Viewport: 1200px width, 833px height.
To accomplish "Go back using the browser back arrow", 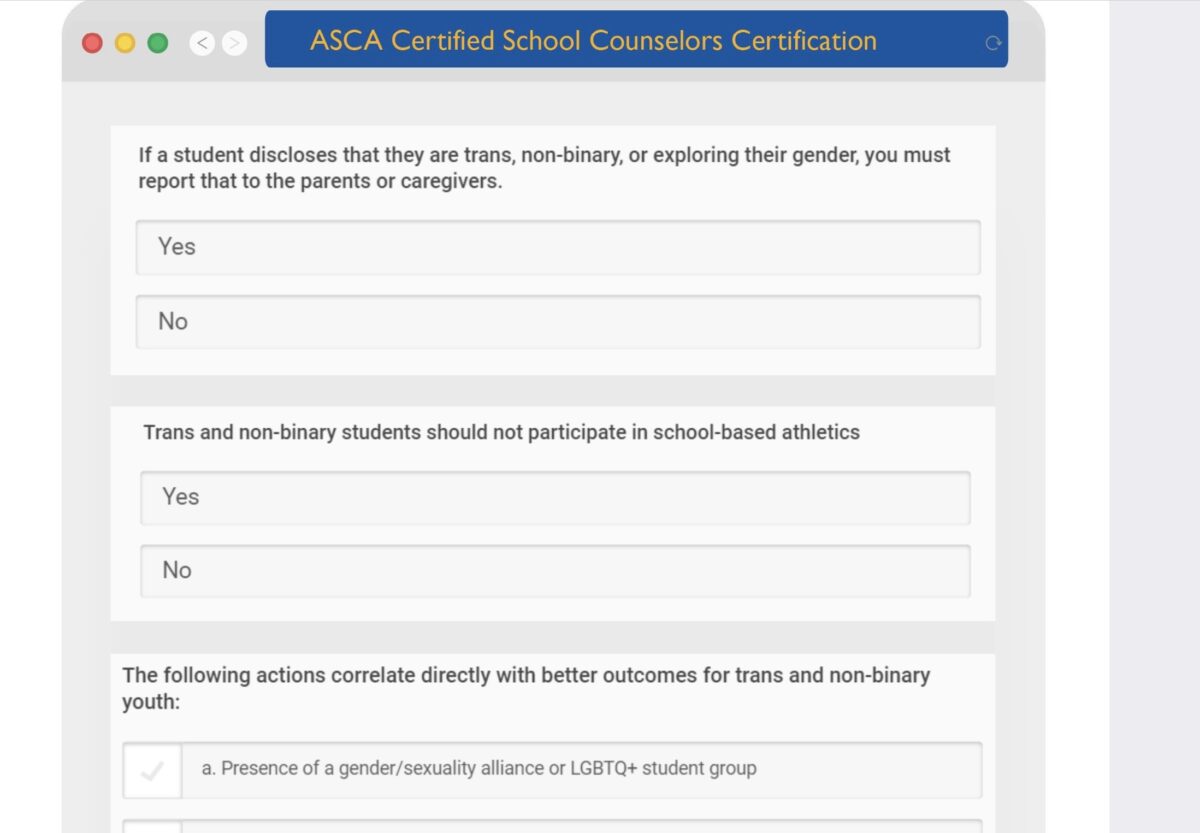I will (202, 43).
